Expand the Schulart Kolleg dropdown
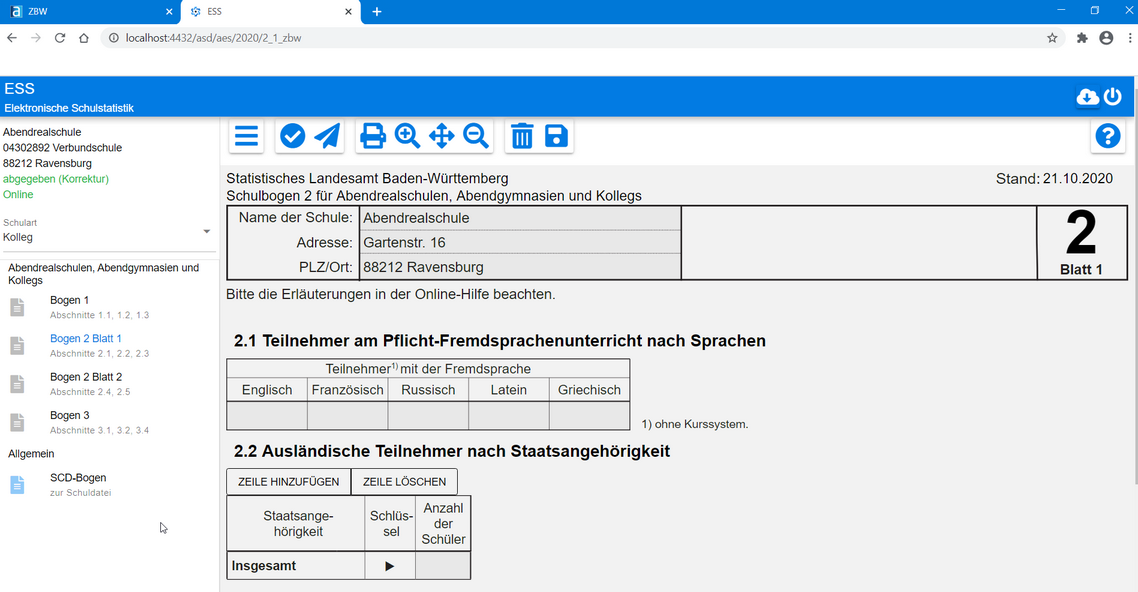This screenshot has width=1138, height=592. [207, 232]
